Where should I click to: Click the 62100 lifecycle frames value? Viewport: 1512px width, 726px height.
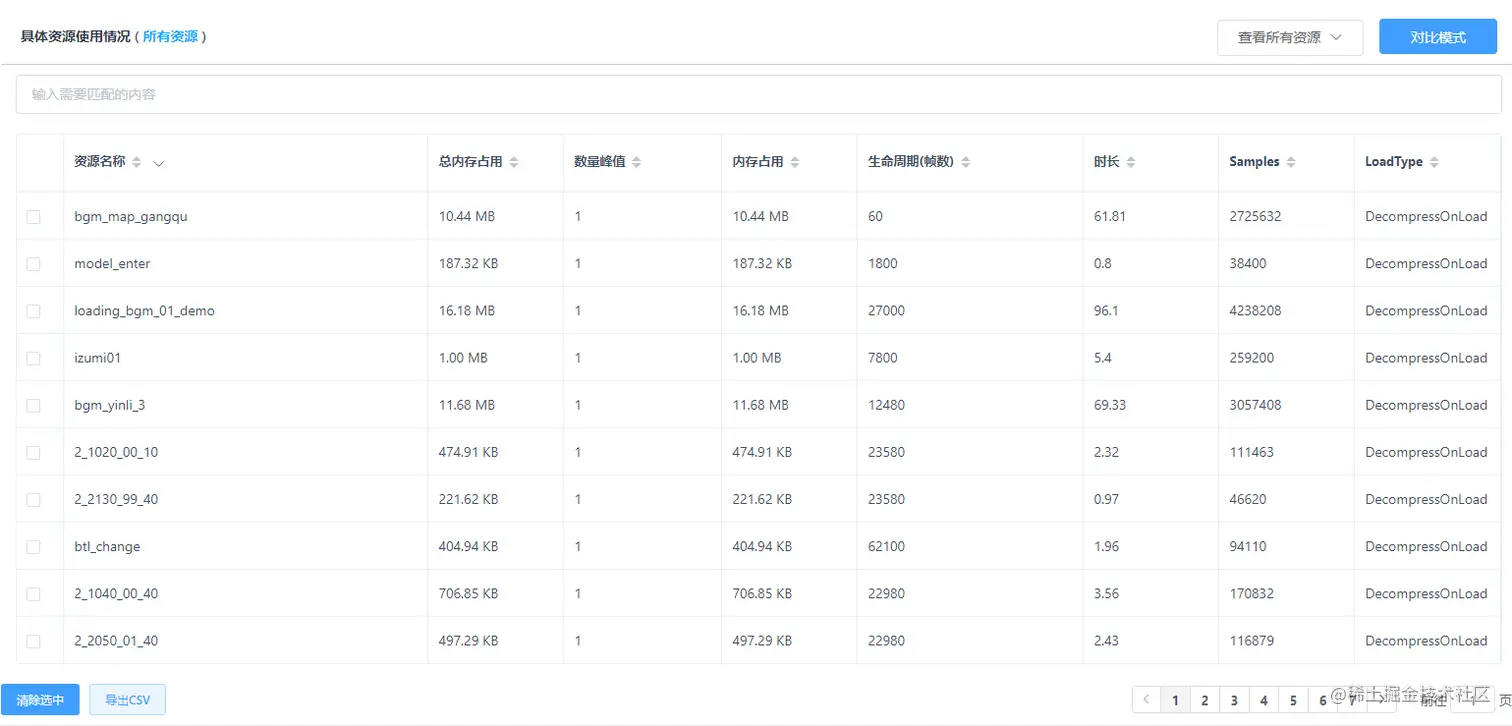(x=887, y=547)
